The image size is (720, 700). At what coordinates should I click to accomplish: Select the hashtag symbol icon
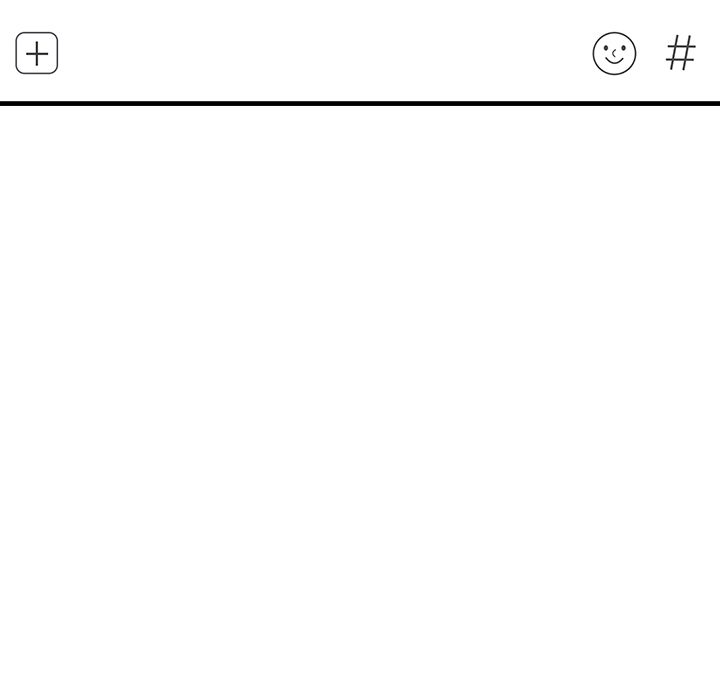[681, 53]
